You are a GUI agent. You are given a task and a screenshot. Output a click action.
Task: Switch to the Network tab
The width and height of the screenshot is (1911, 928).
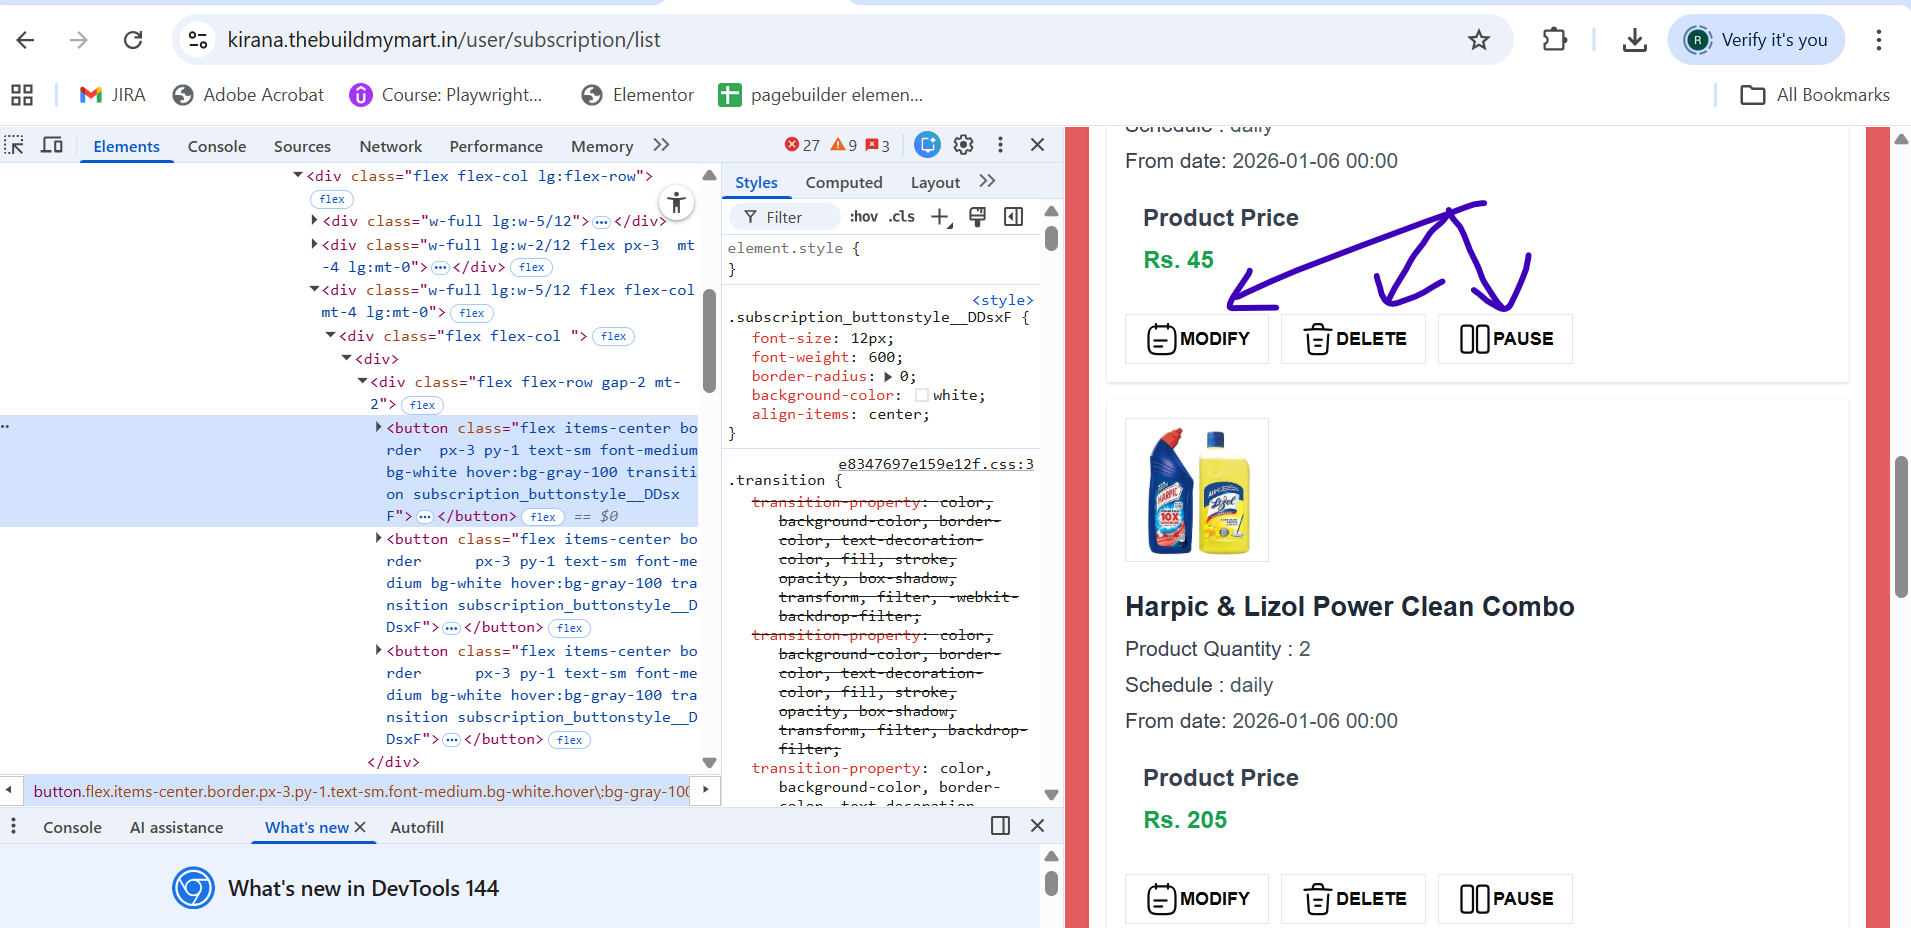(x=391, y=146)
